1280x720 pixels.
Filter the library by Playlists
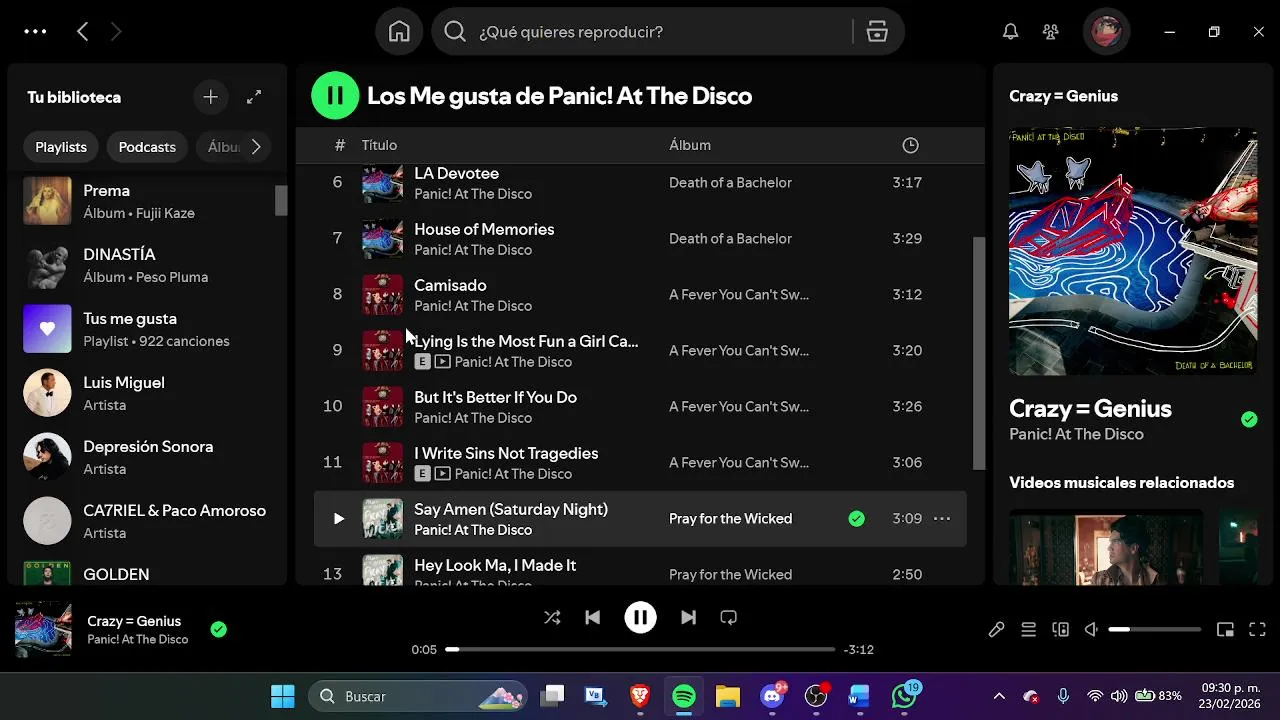61,147
